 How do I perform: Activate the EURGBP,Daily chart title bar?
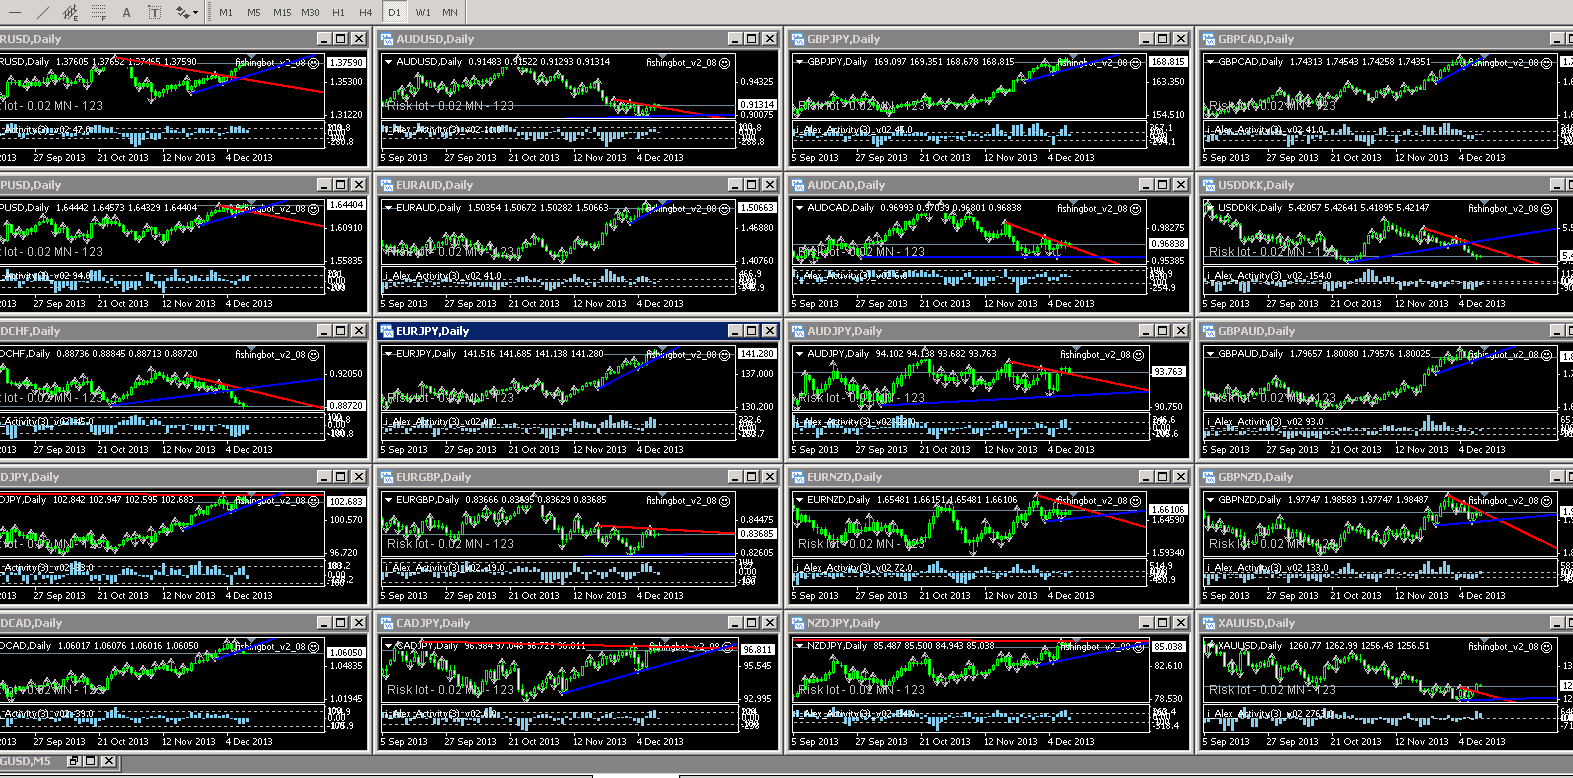[x=578, y=477]
